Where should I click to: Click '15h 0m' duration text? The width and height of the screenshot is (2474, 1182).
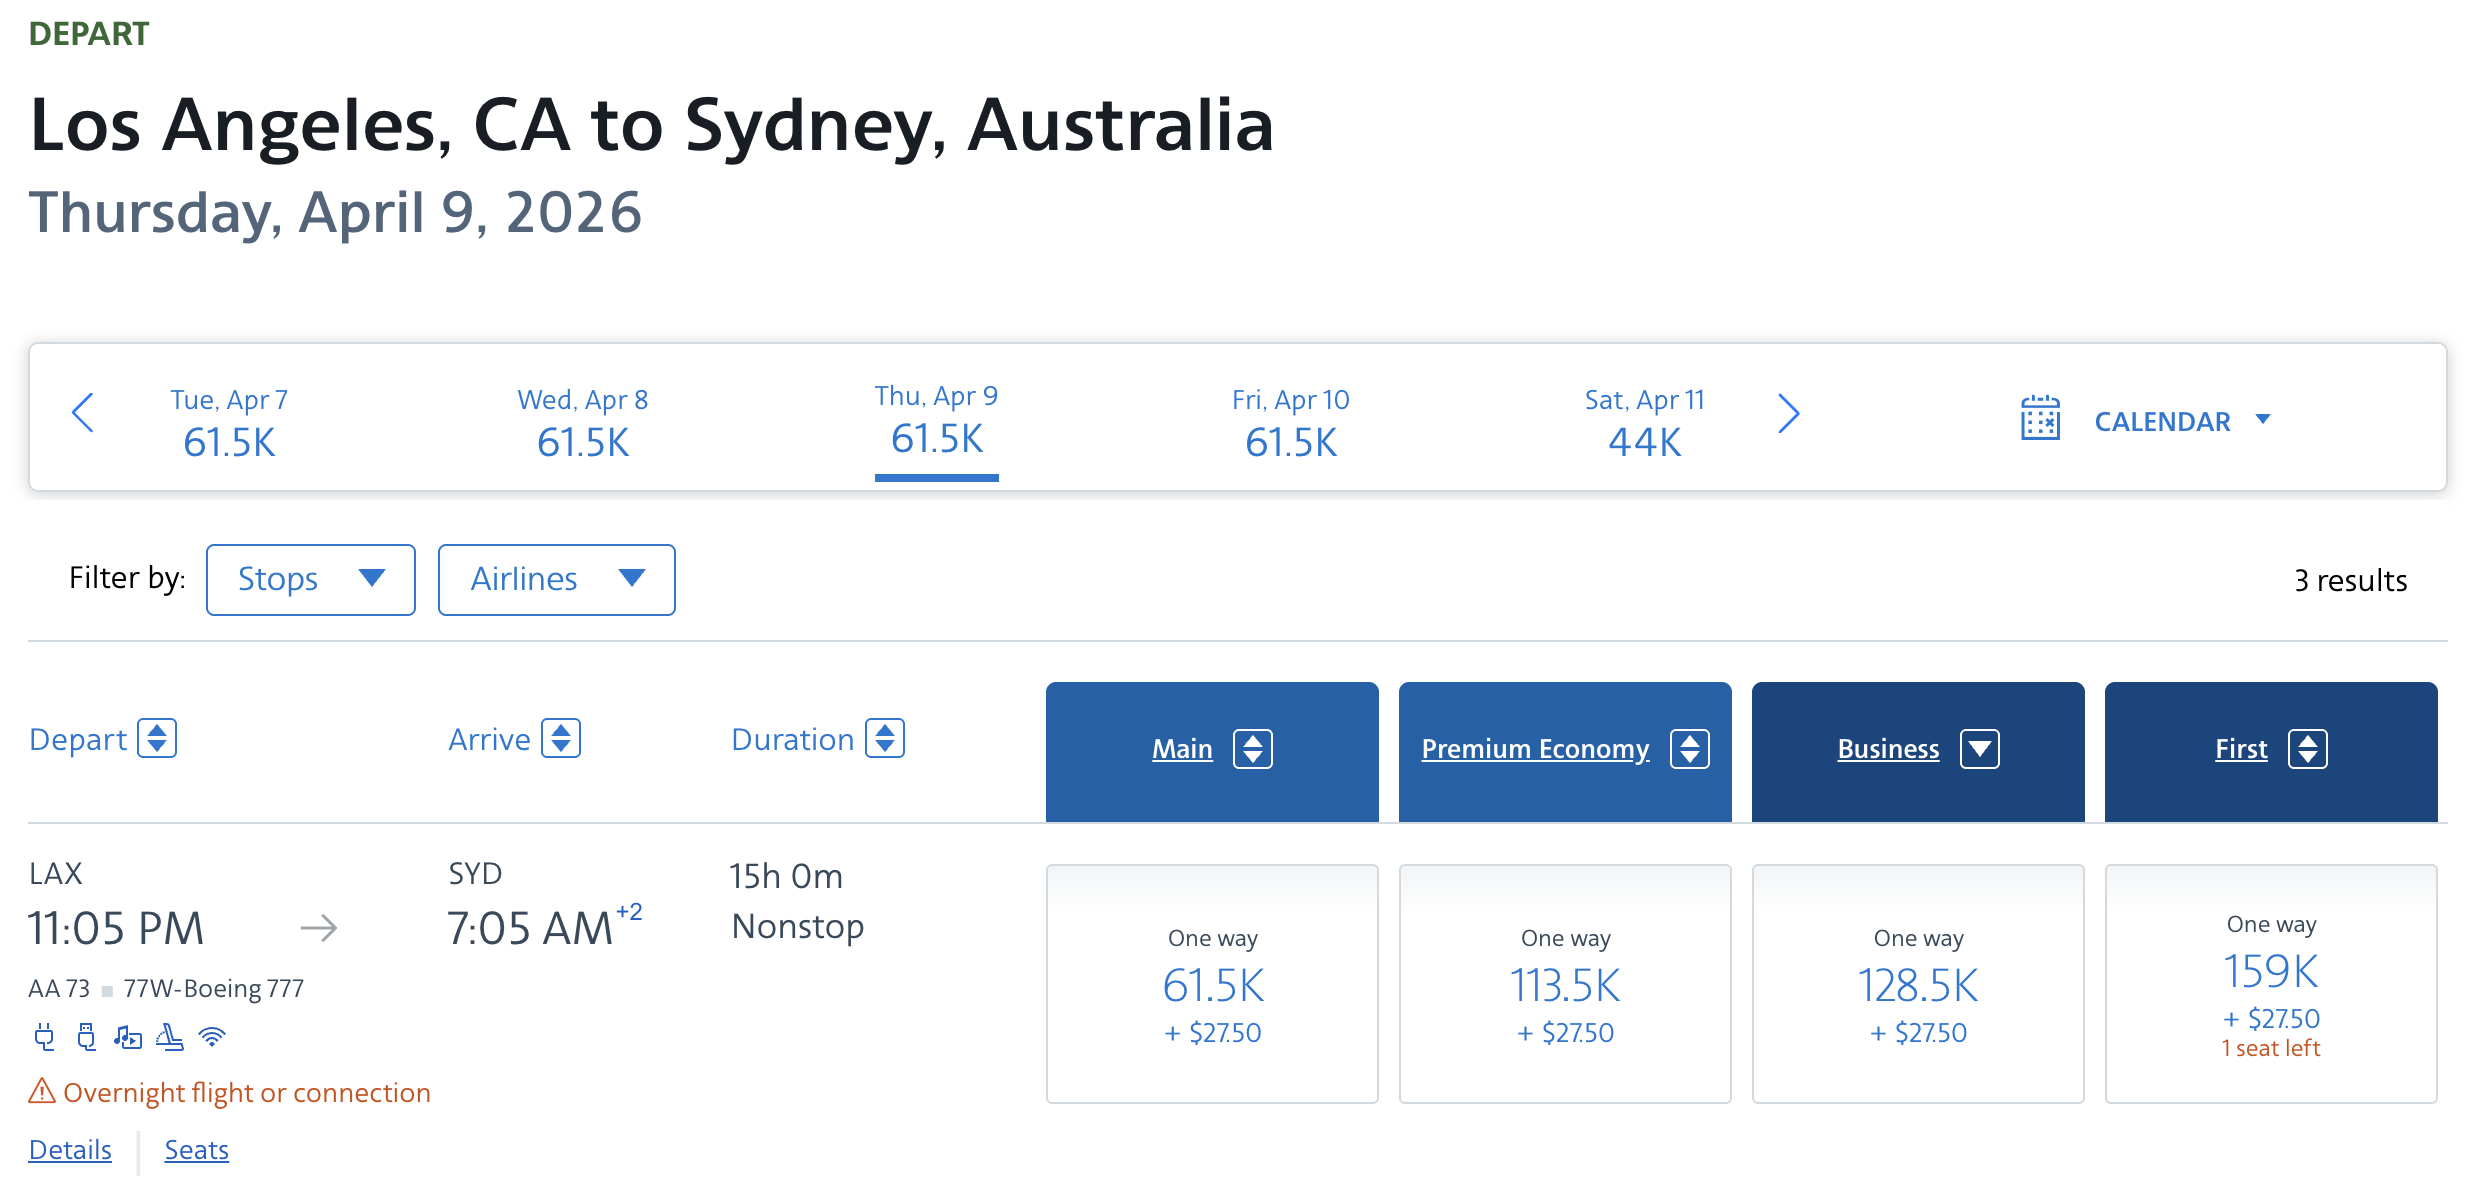pyautogui.click(x=786, y=876)
